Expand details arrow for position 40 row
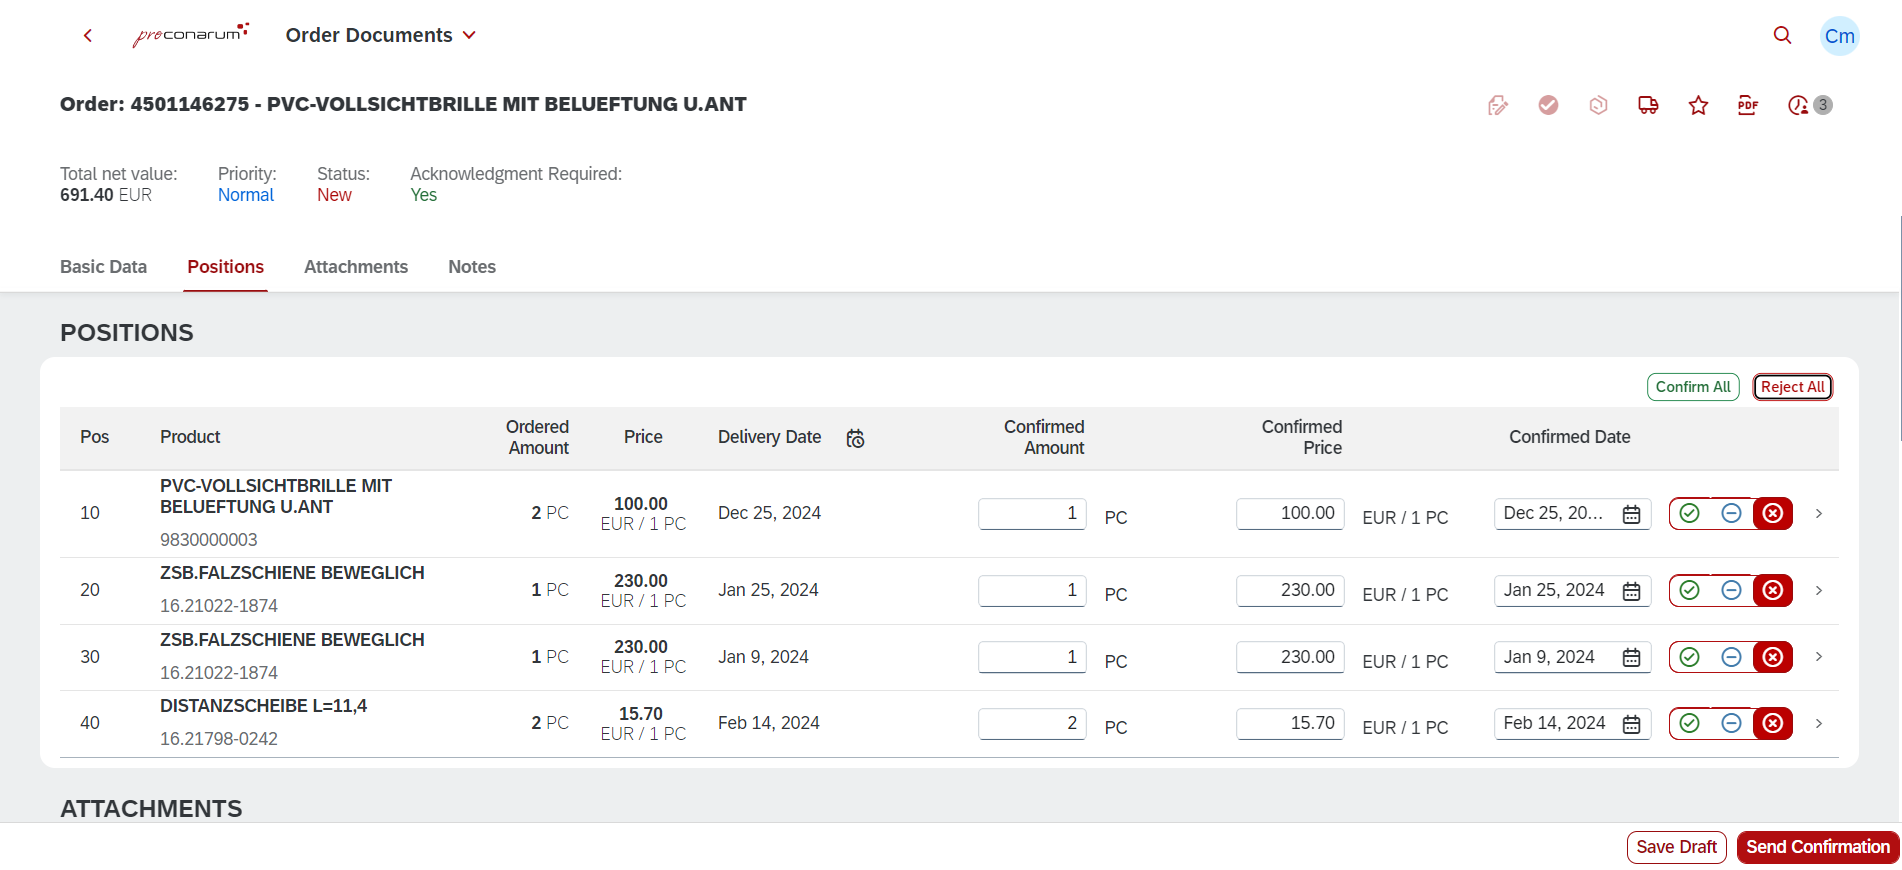Image resolution: width=1902 pixels, height=870 pixels. [x=1819, y=723]
